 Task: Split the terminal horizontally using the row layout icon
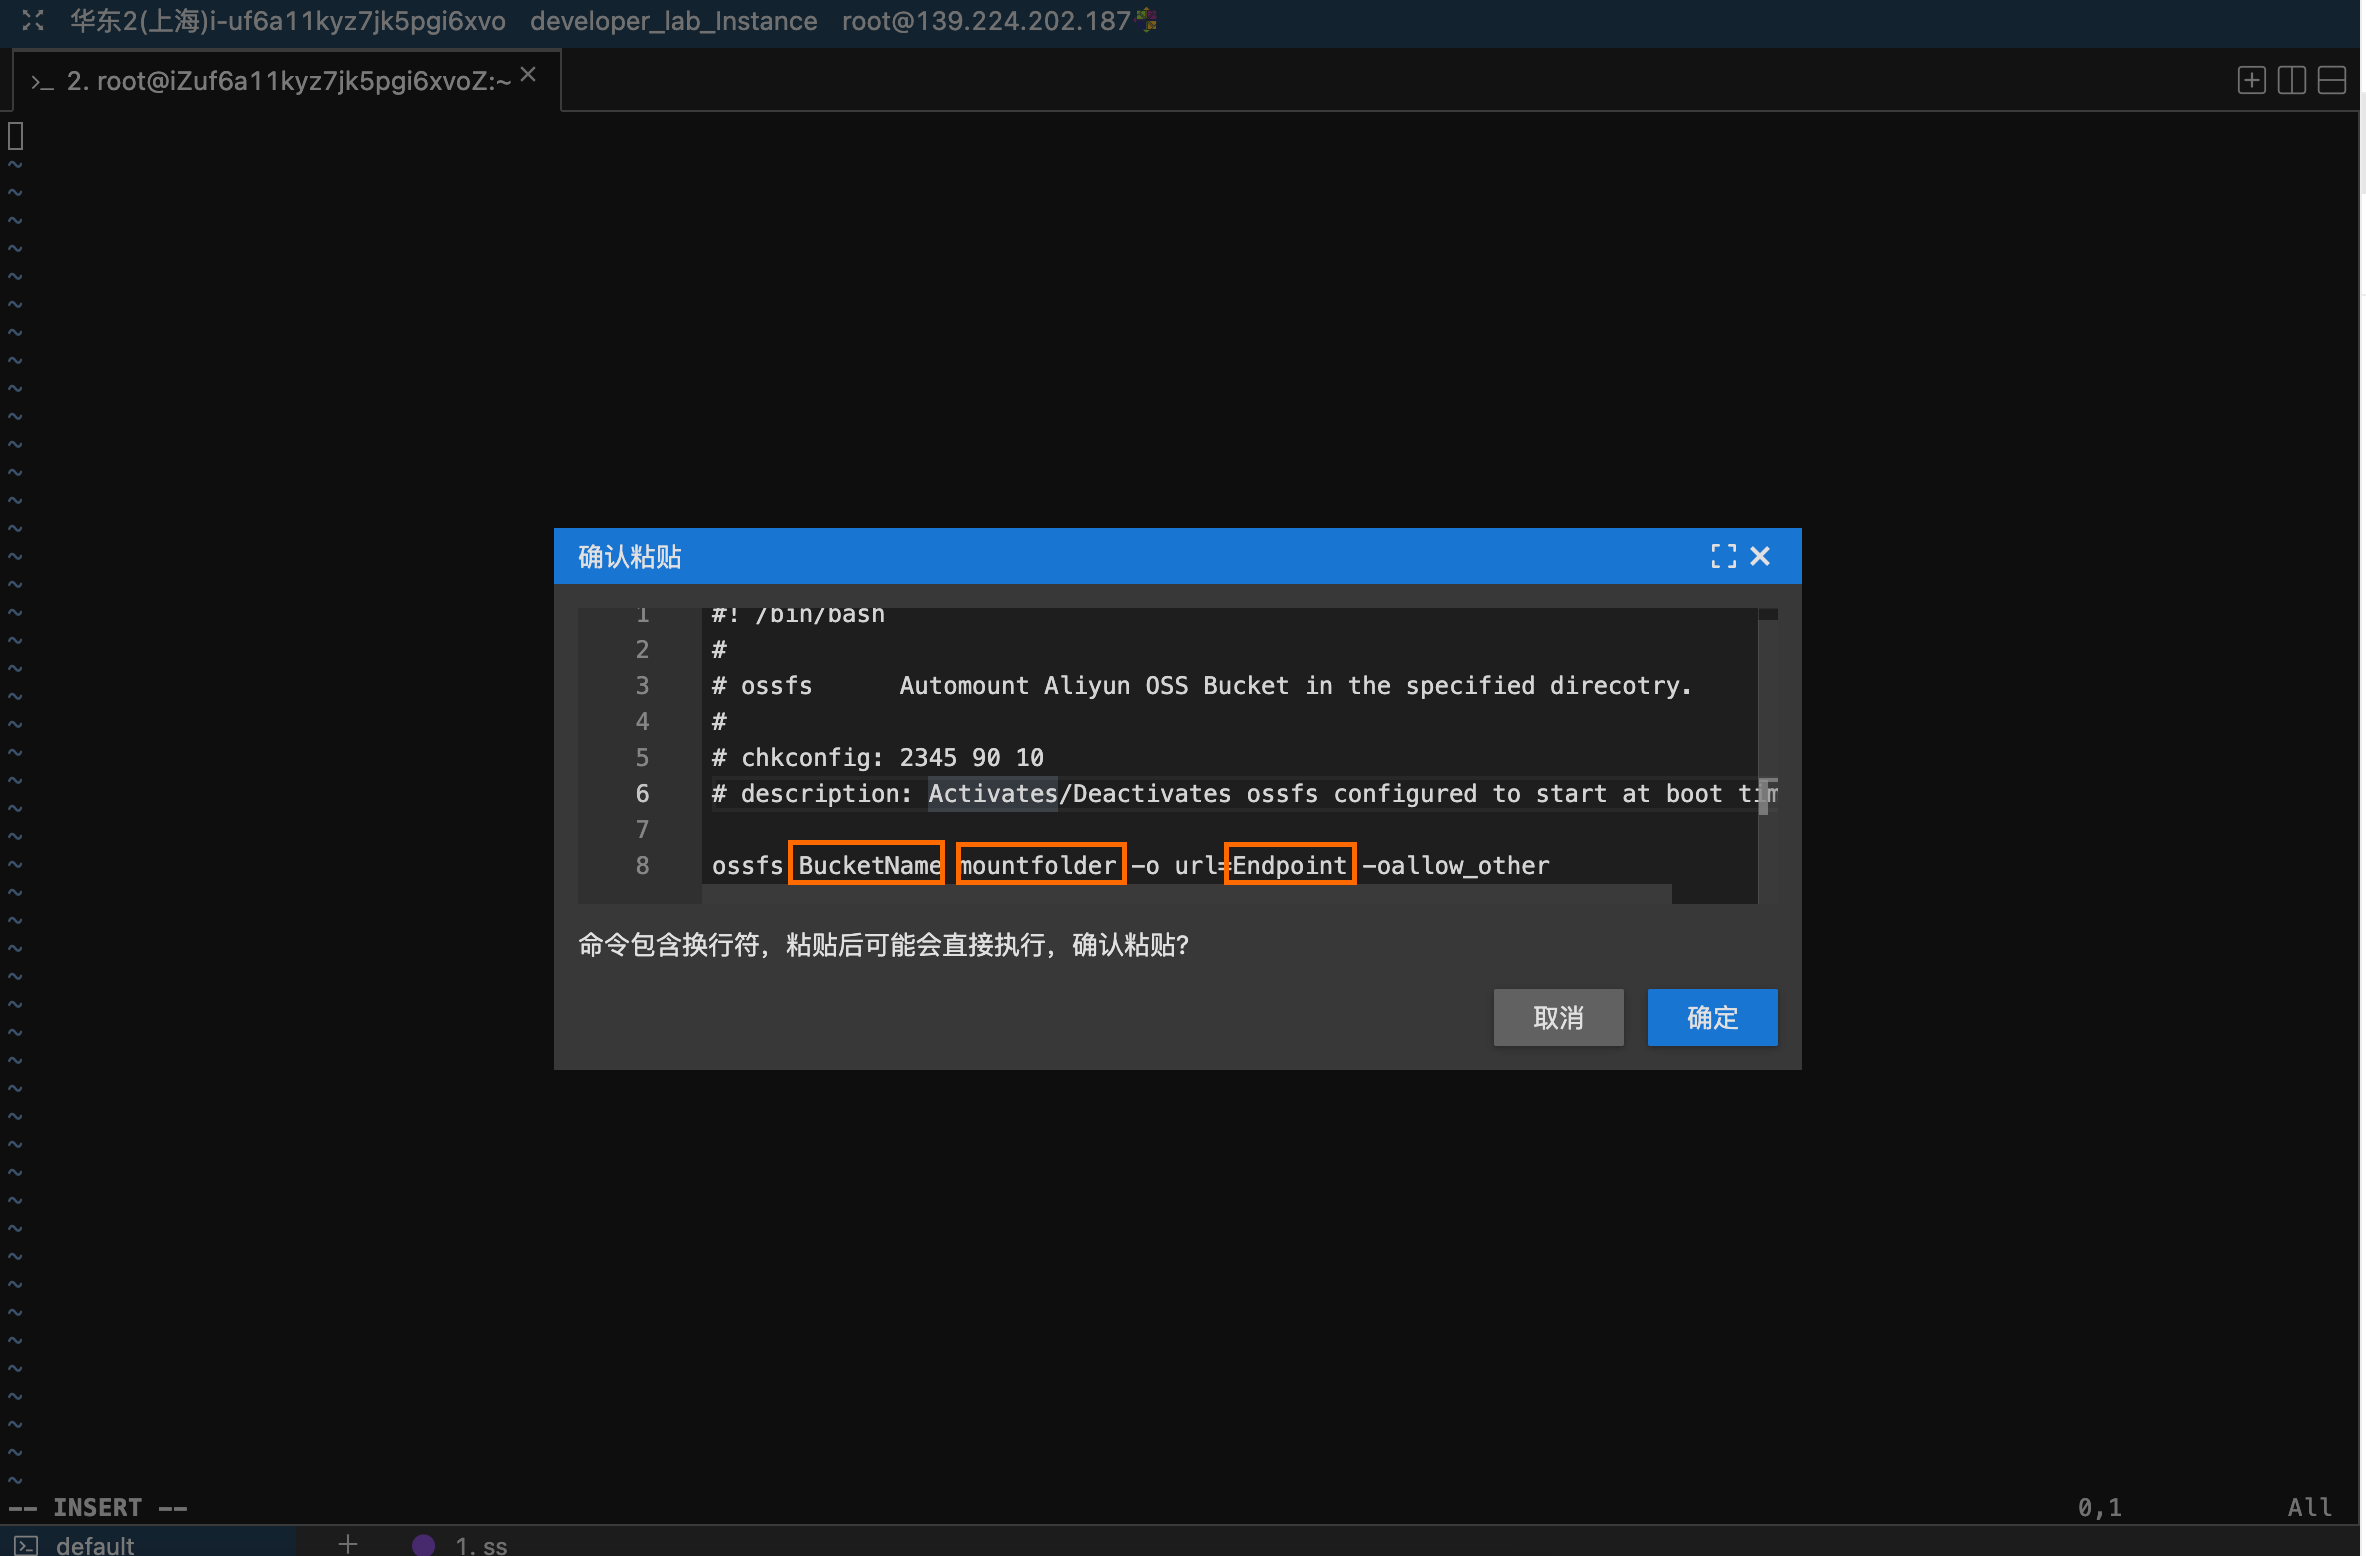coord(2331,81)
